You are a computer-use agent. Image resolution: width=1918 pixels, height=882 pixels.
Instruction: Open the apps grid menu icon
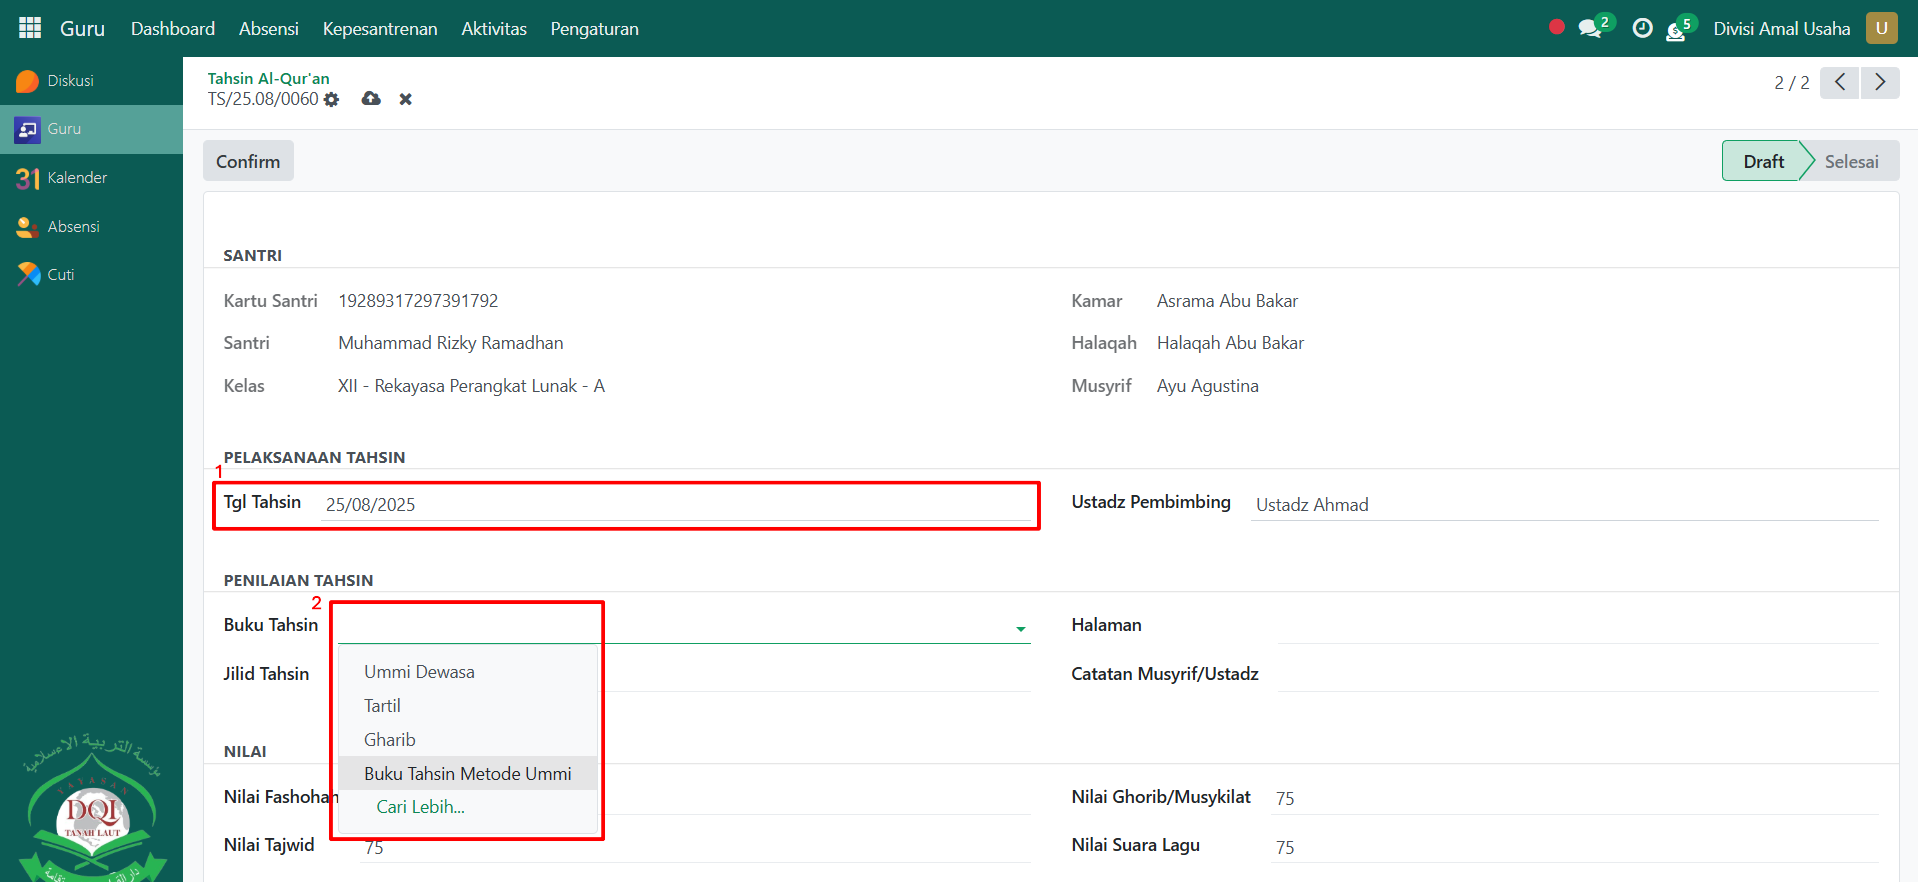(x=30, y=28)
